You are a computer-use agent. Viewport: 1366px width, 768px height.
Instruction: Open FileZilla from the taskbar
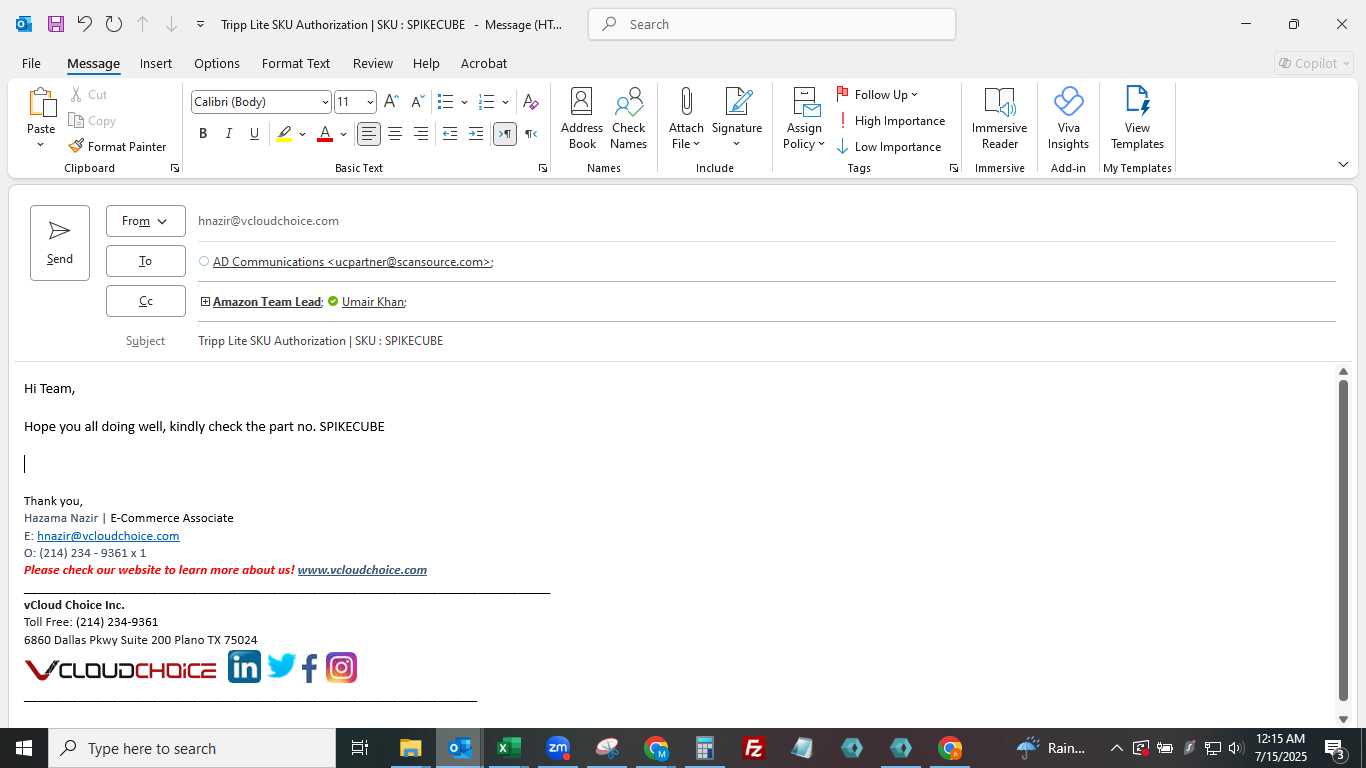point(754,748)
